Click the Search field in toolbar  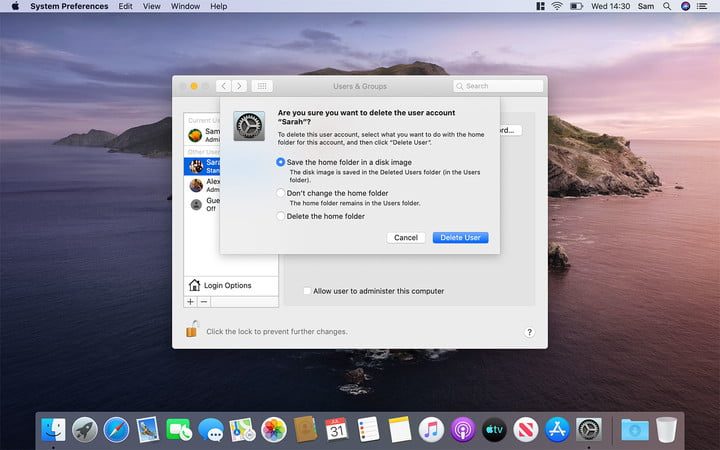[497, 87]
